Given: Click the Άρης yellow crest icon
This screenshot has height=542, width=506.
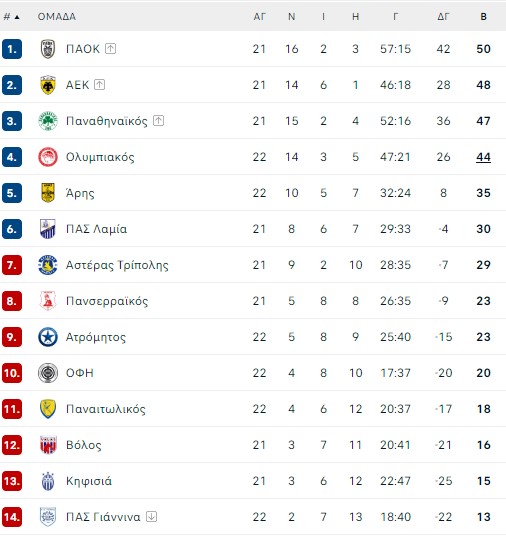Looking at the screenshot, I should 48,193.
